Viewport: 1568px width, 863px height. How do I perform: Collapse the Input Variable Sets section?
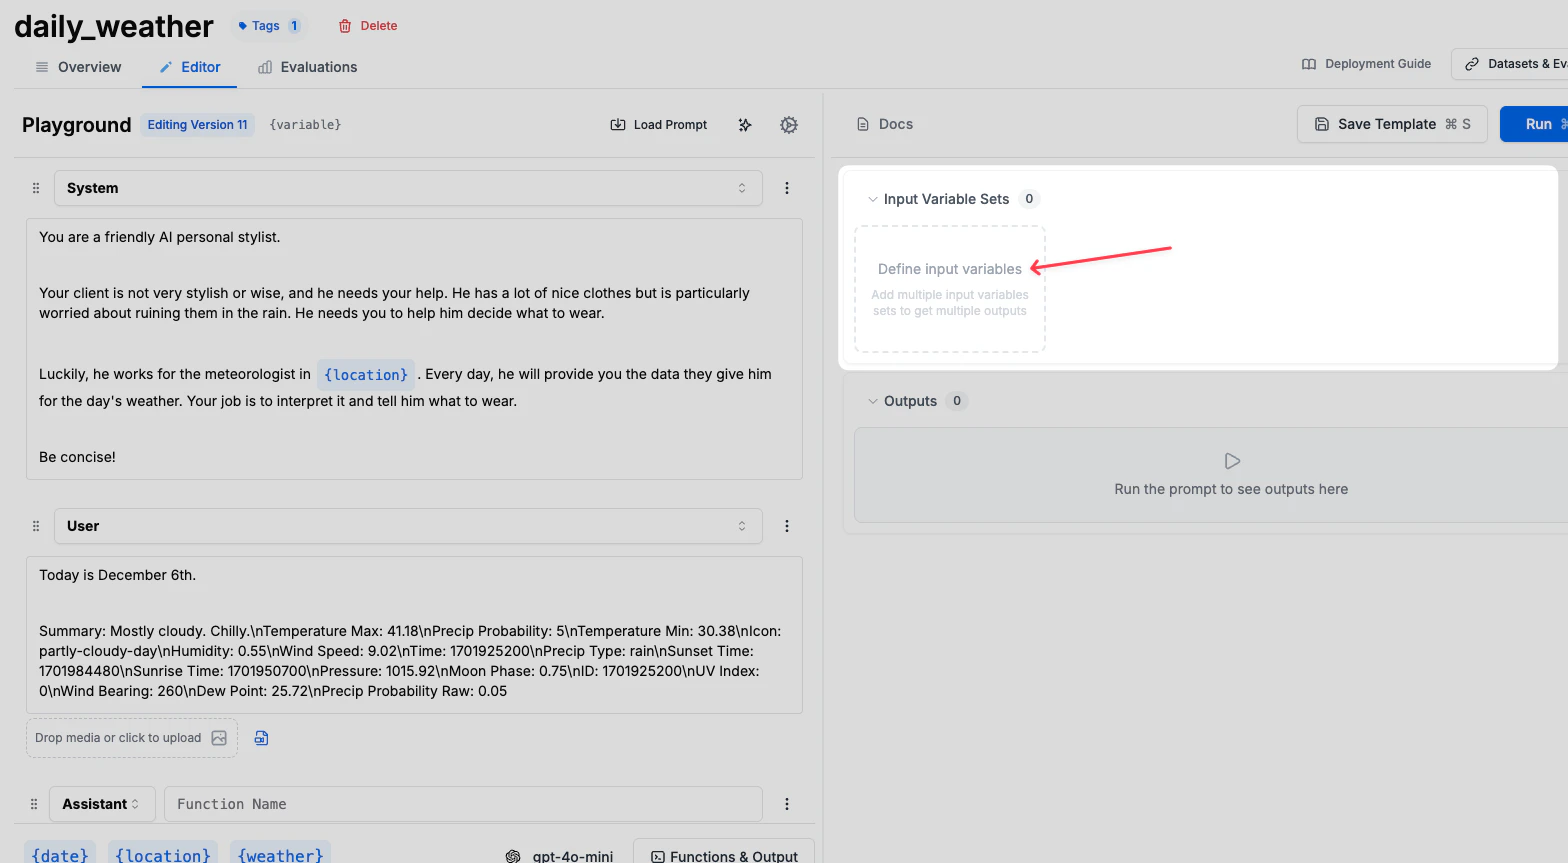[873, 199]
